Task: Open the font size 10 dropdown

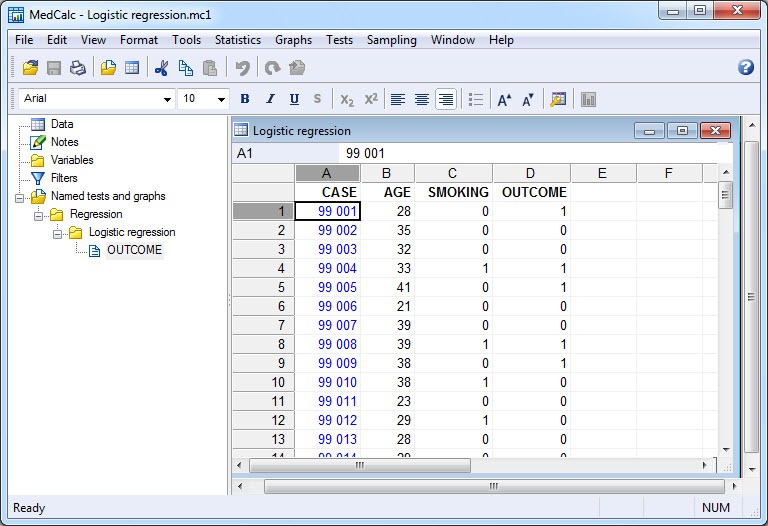Action: click(x=221, y=99)
